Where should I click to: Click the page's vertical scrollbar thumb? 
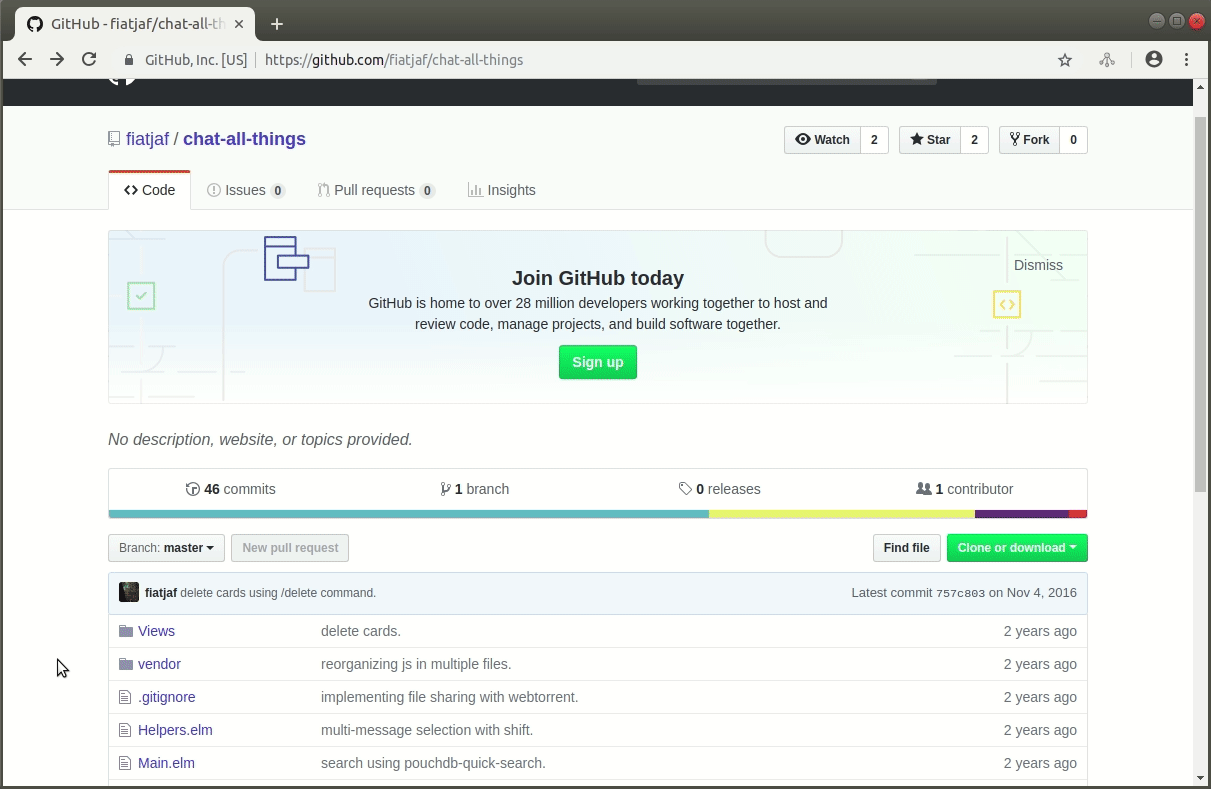[1201, 303]
